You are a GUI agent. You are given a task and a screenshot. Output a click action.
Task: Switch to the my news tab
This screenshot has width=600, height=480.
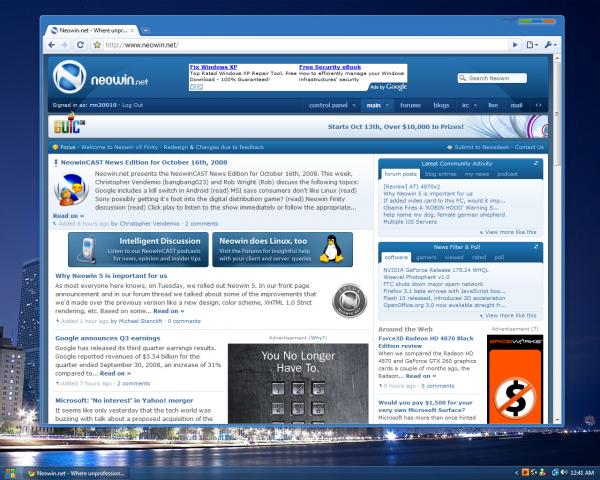coord(477,174)
